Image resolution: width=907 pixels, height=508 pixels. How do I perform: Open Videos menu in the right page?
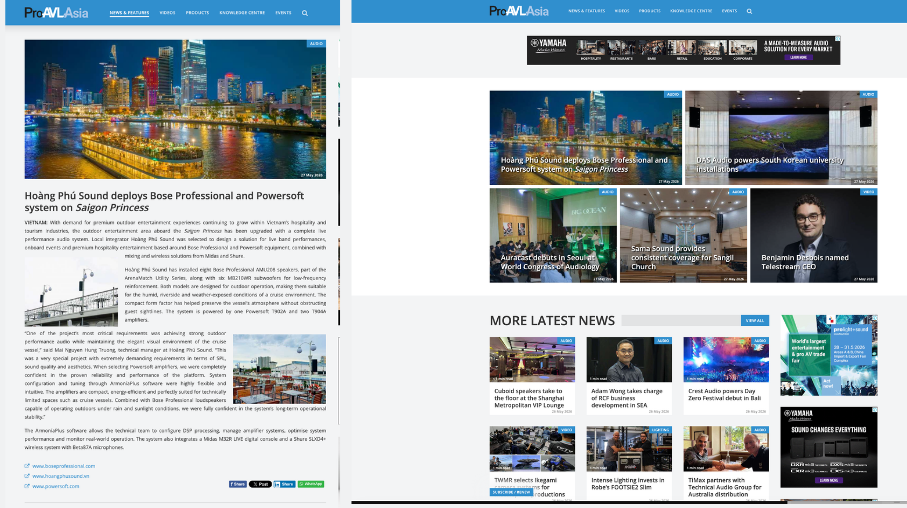pos(622,11)
